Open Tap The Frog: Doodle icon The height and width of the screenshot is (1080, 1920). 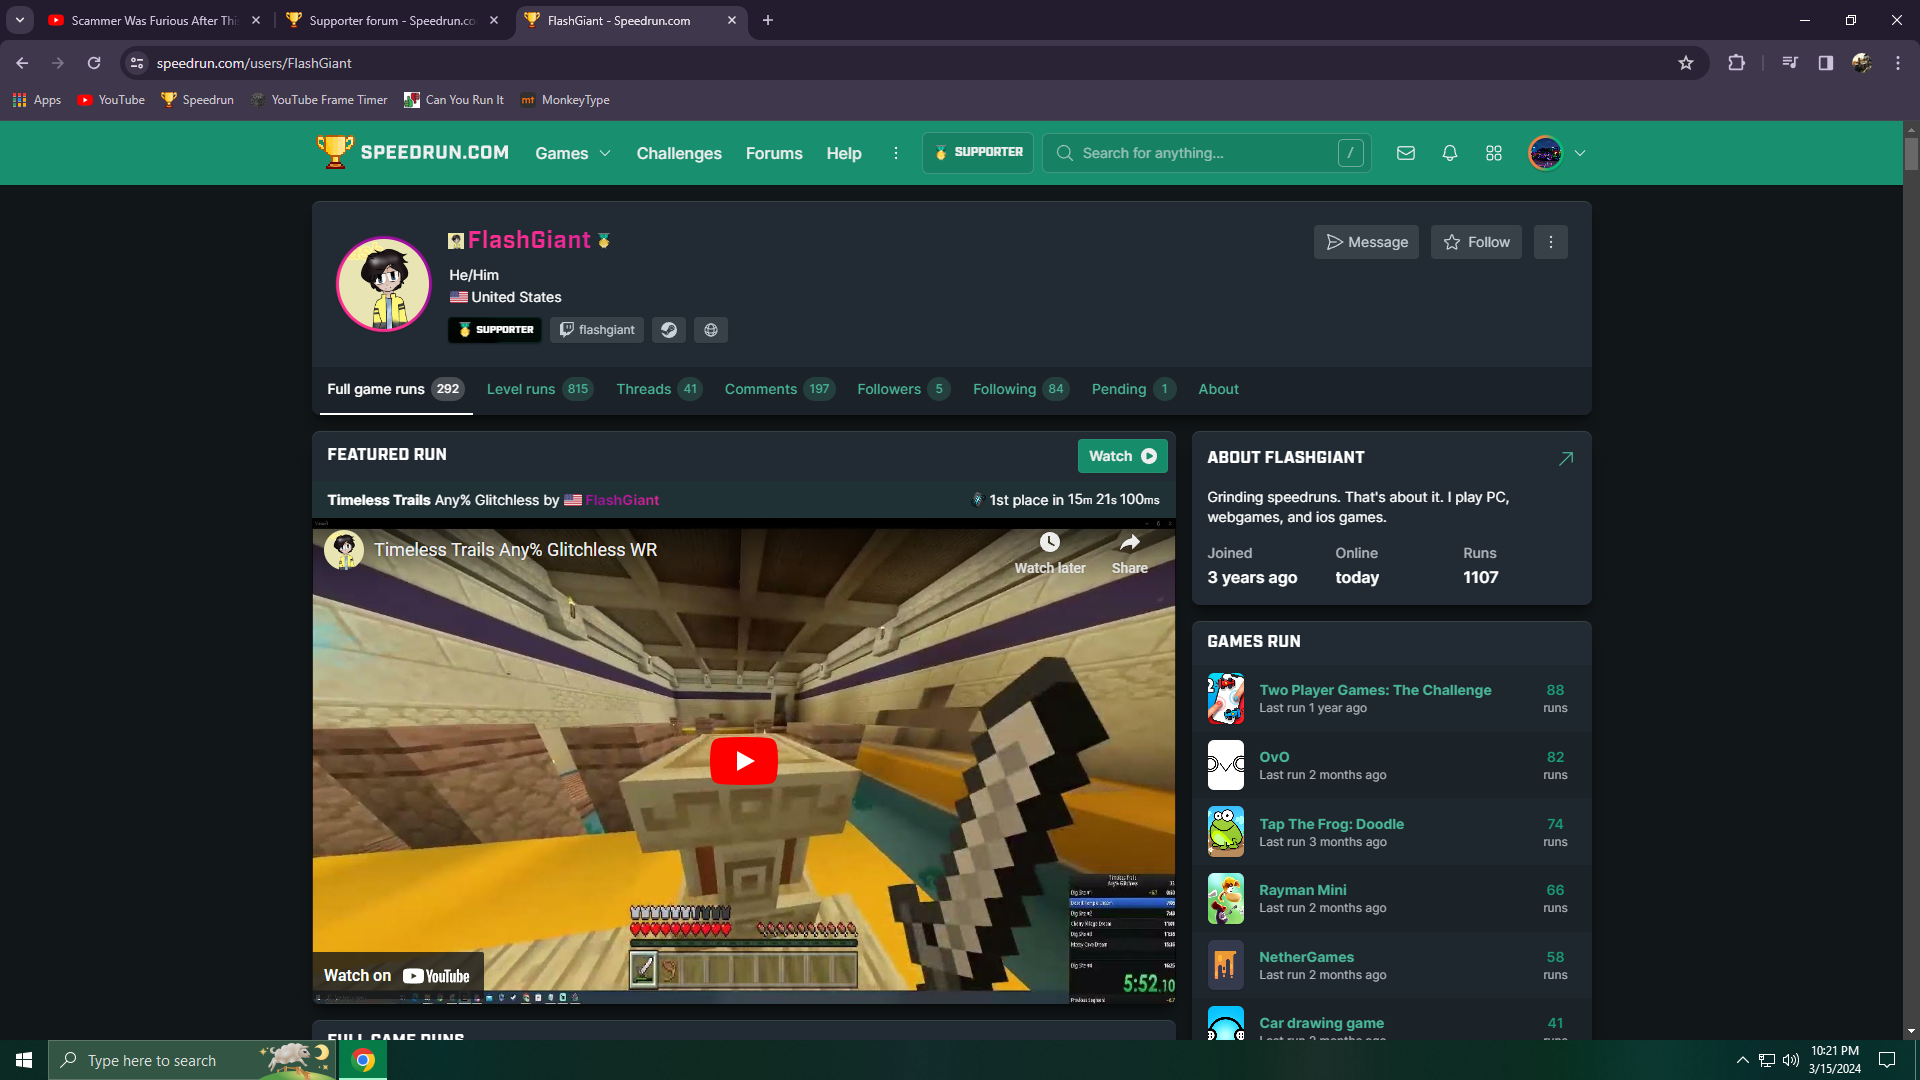coord(1226,832)
